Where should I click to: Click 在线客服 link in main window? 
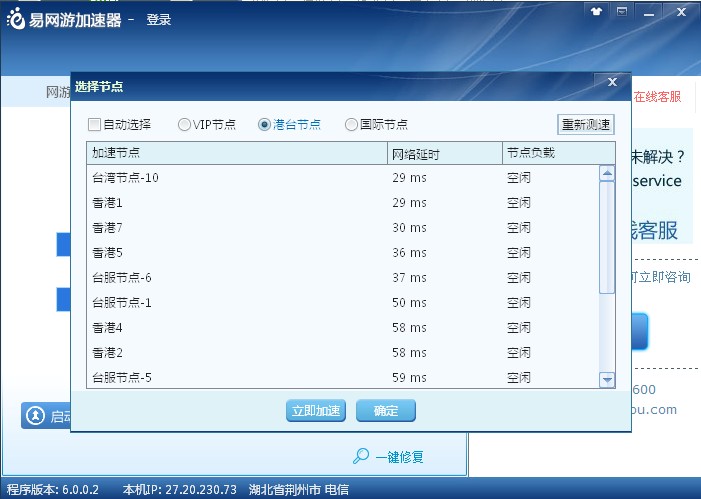pos(657,97)
